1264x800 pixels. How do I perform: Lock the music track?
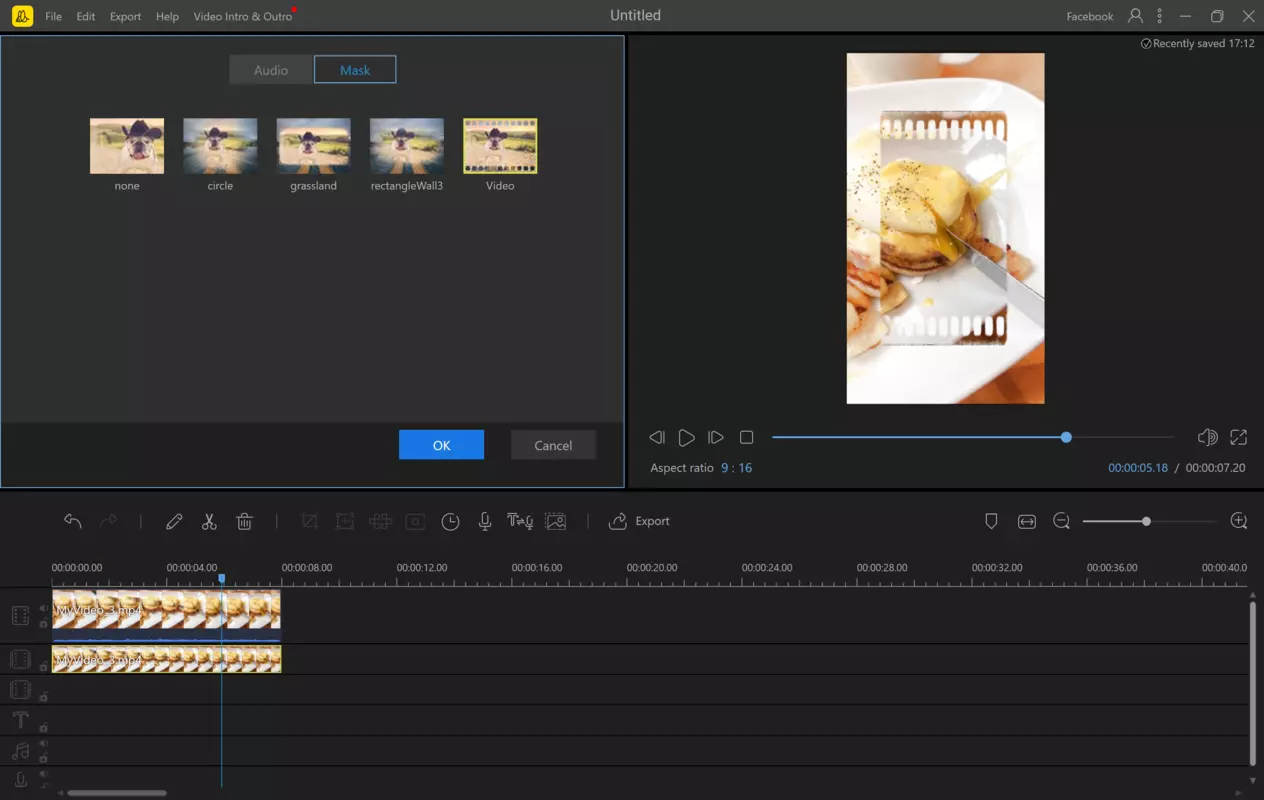click(43, 758)
